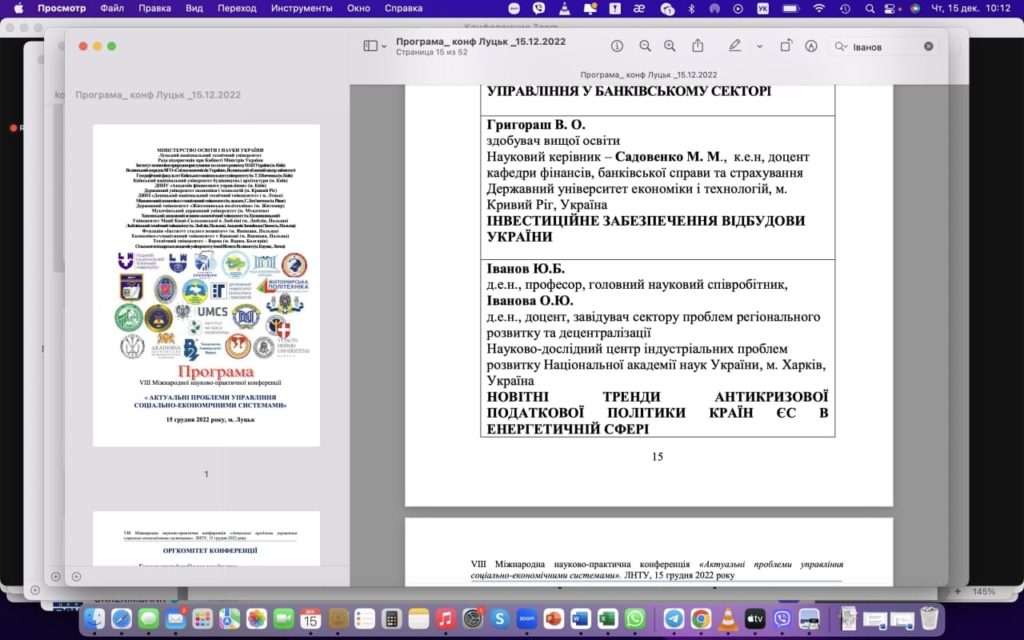Open the Вид menu
1024x640 pixels.
click(194, 8)
